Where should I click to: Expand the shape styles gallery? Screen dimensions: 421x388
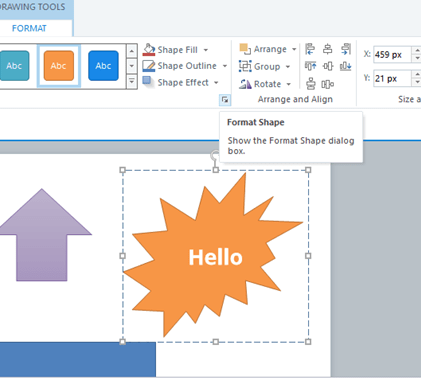132,81
